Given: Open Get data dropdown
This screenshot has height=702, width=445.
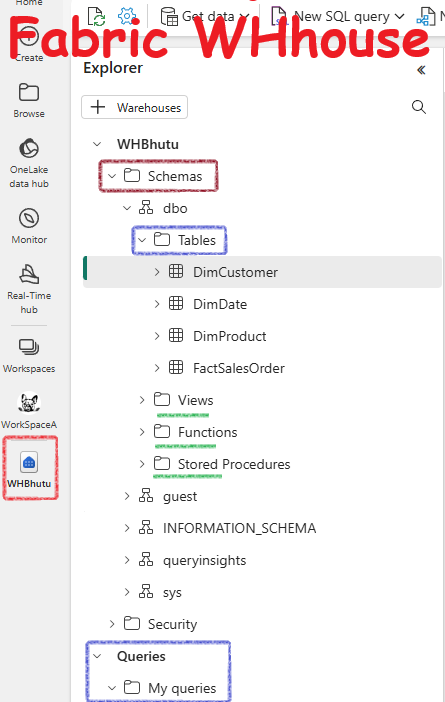Looking at the screenshot, I should tap(205, 17).
